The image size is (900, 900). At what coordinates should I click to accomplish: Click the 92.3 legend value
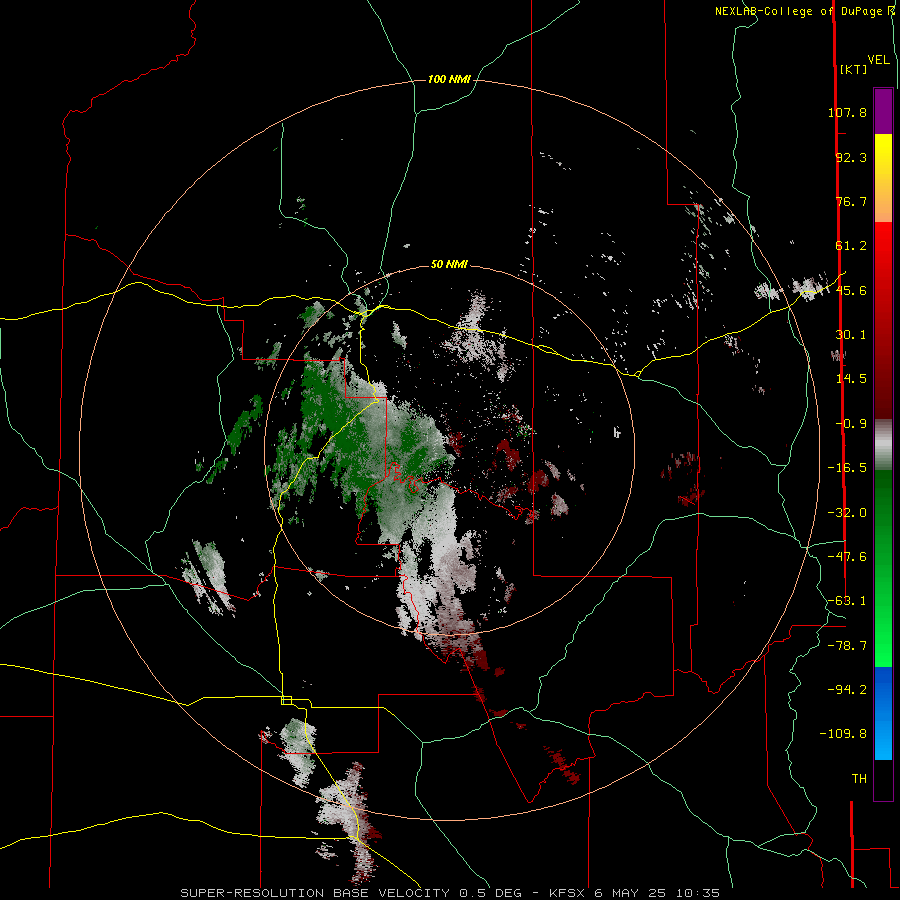coord(851,157)
